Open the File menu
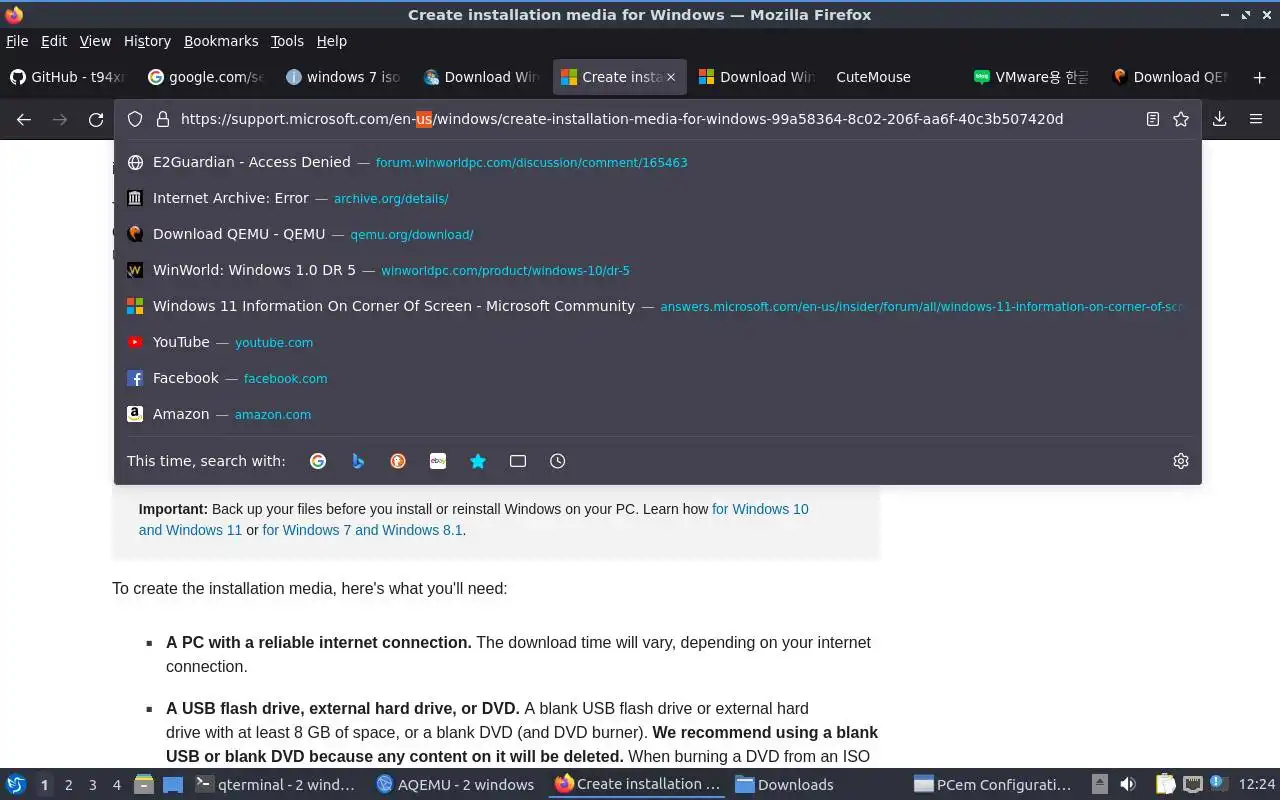The image size is (1280, 800). [x=17, y=41]
